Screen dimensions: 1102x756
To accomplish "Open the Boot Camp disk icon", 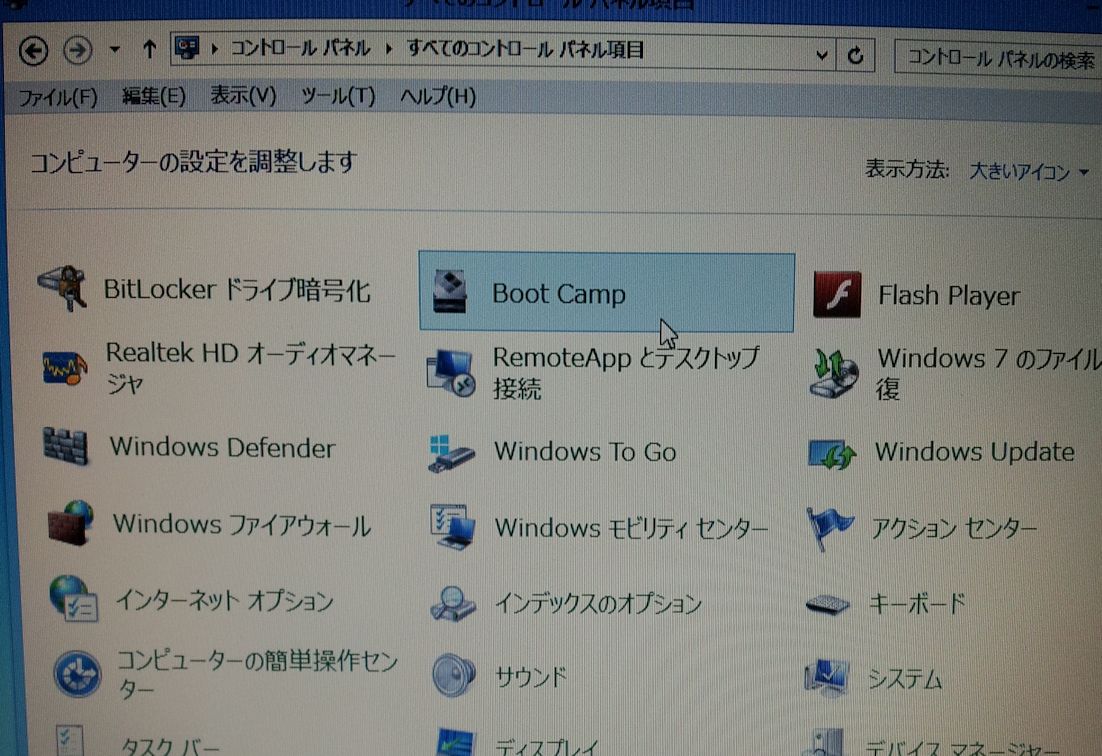I will (450, 292).
